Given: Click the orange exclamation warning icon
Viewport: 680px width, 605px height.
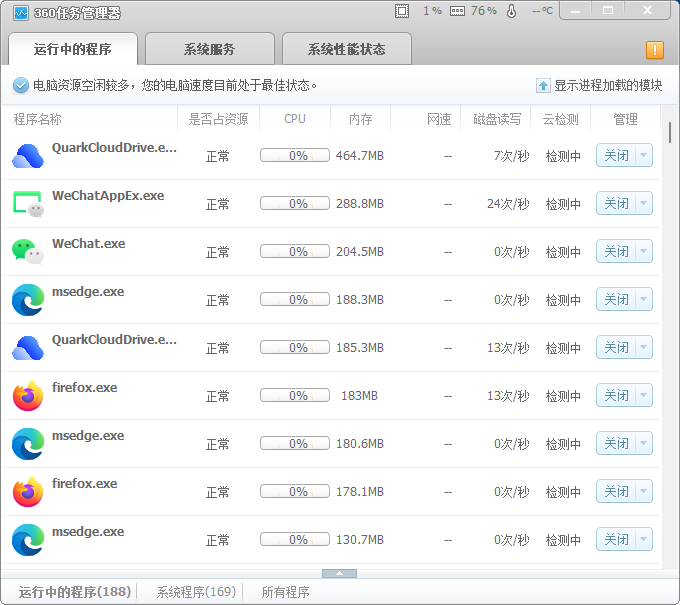Looking at the screenshot, I should pos(655,50).
